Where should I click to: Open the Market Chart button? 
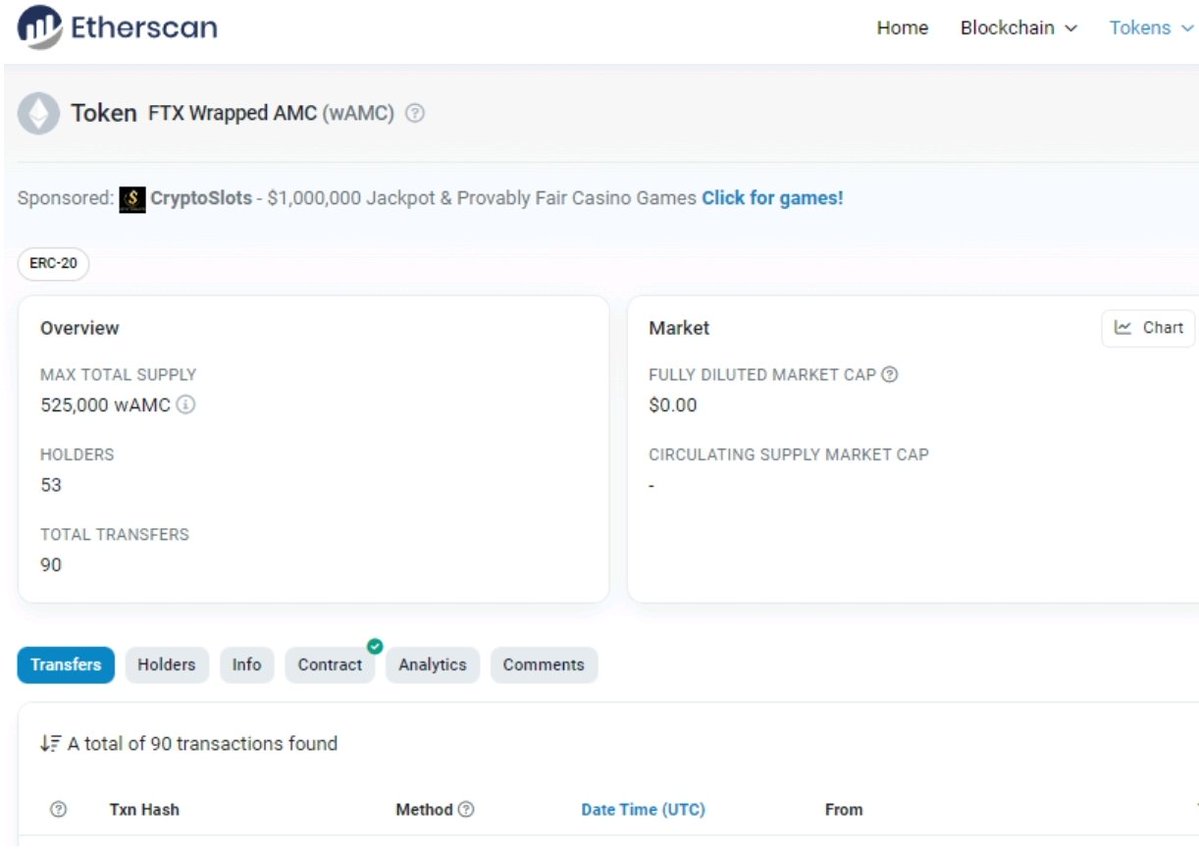(x=1148, y=328)
